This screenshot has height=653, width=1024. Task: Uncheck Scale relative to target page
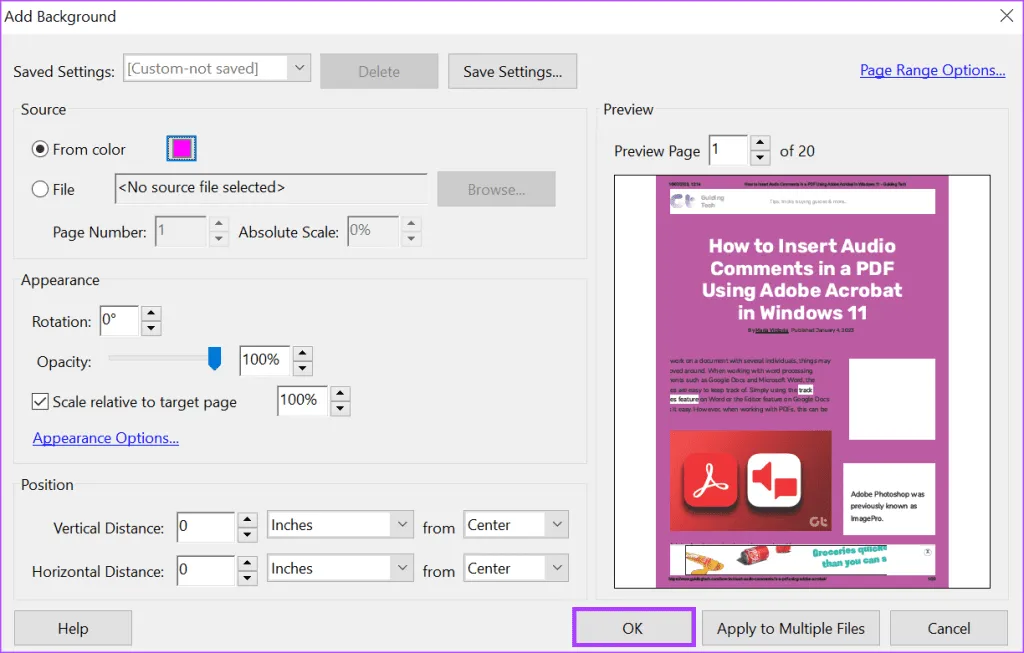40,401
